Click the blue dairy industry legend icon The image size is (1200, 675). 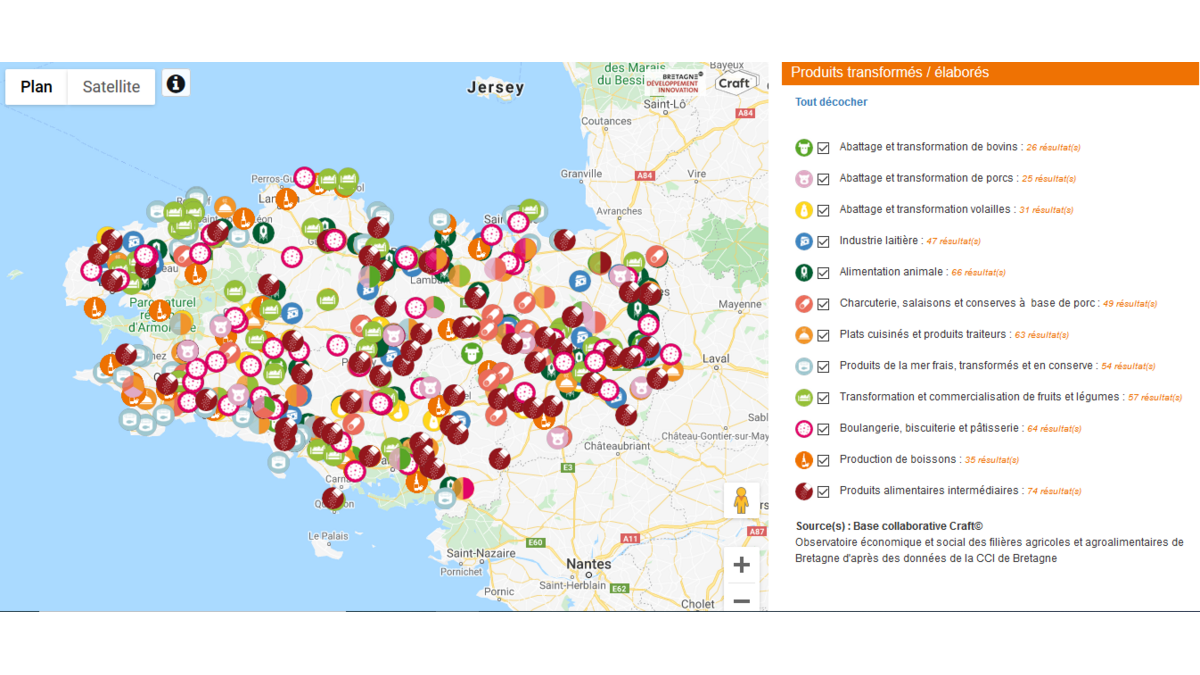[x=804, y=241]
